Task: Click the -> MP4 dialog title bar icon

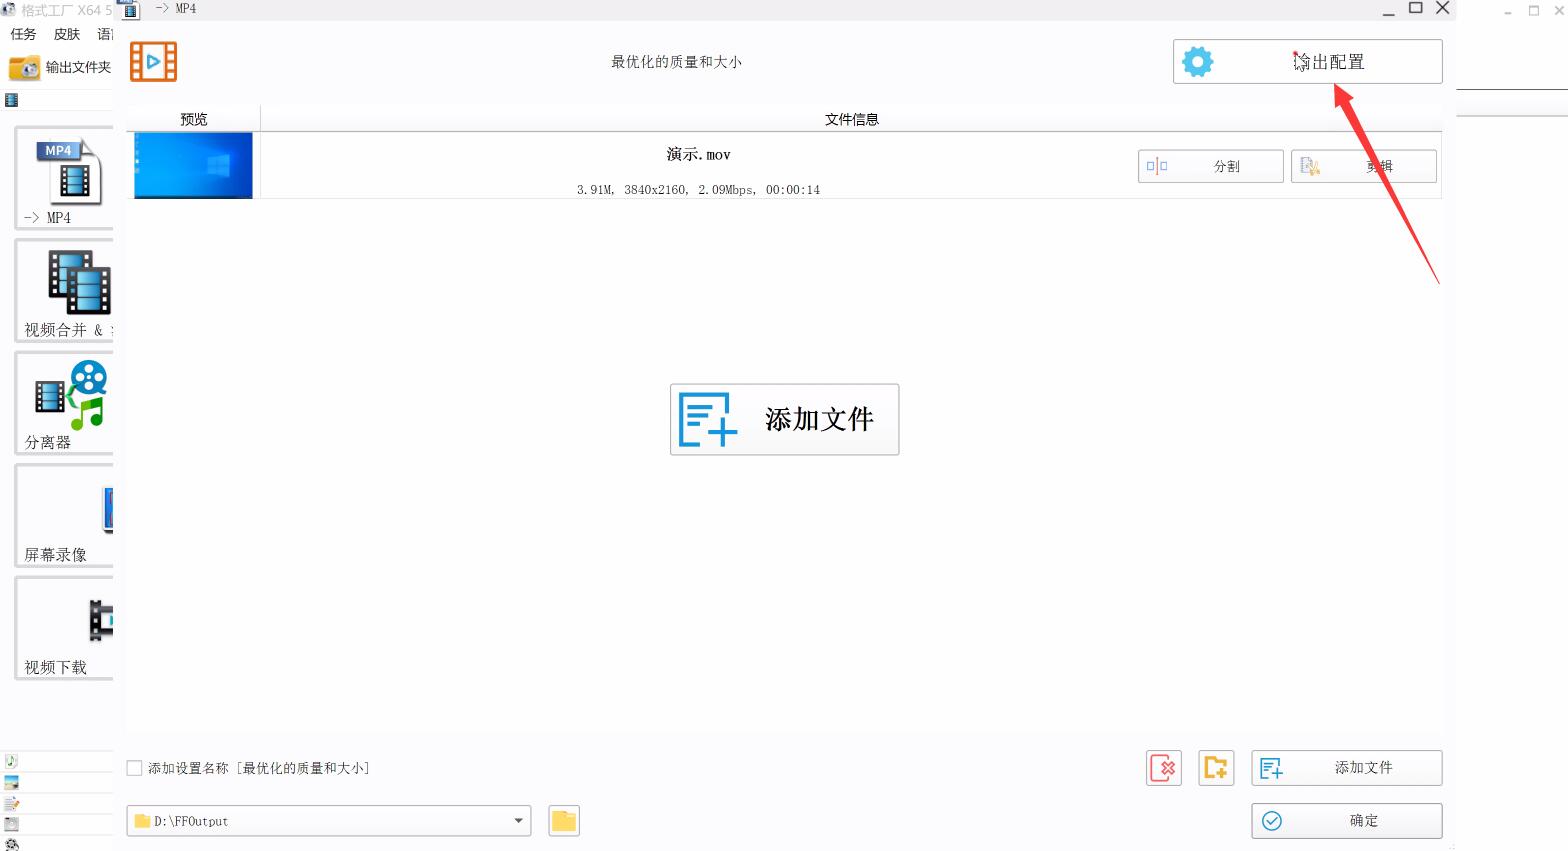Action: click(x=130, y=9)
